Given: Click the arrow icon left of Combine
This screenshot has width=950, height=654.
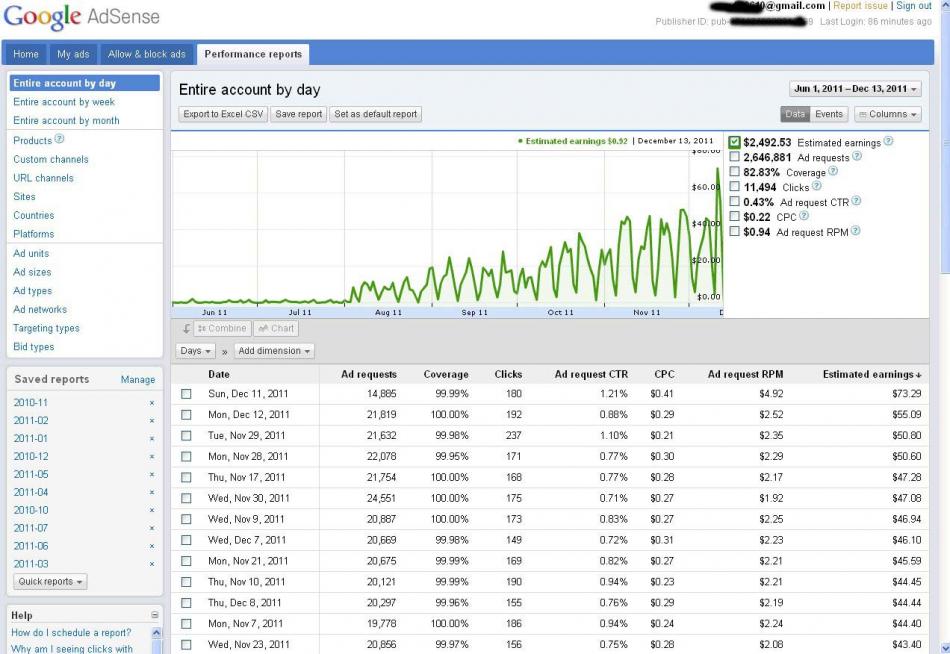Looking at the screenshot, I should (x=186, y=329).
